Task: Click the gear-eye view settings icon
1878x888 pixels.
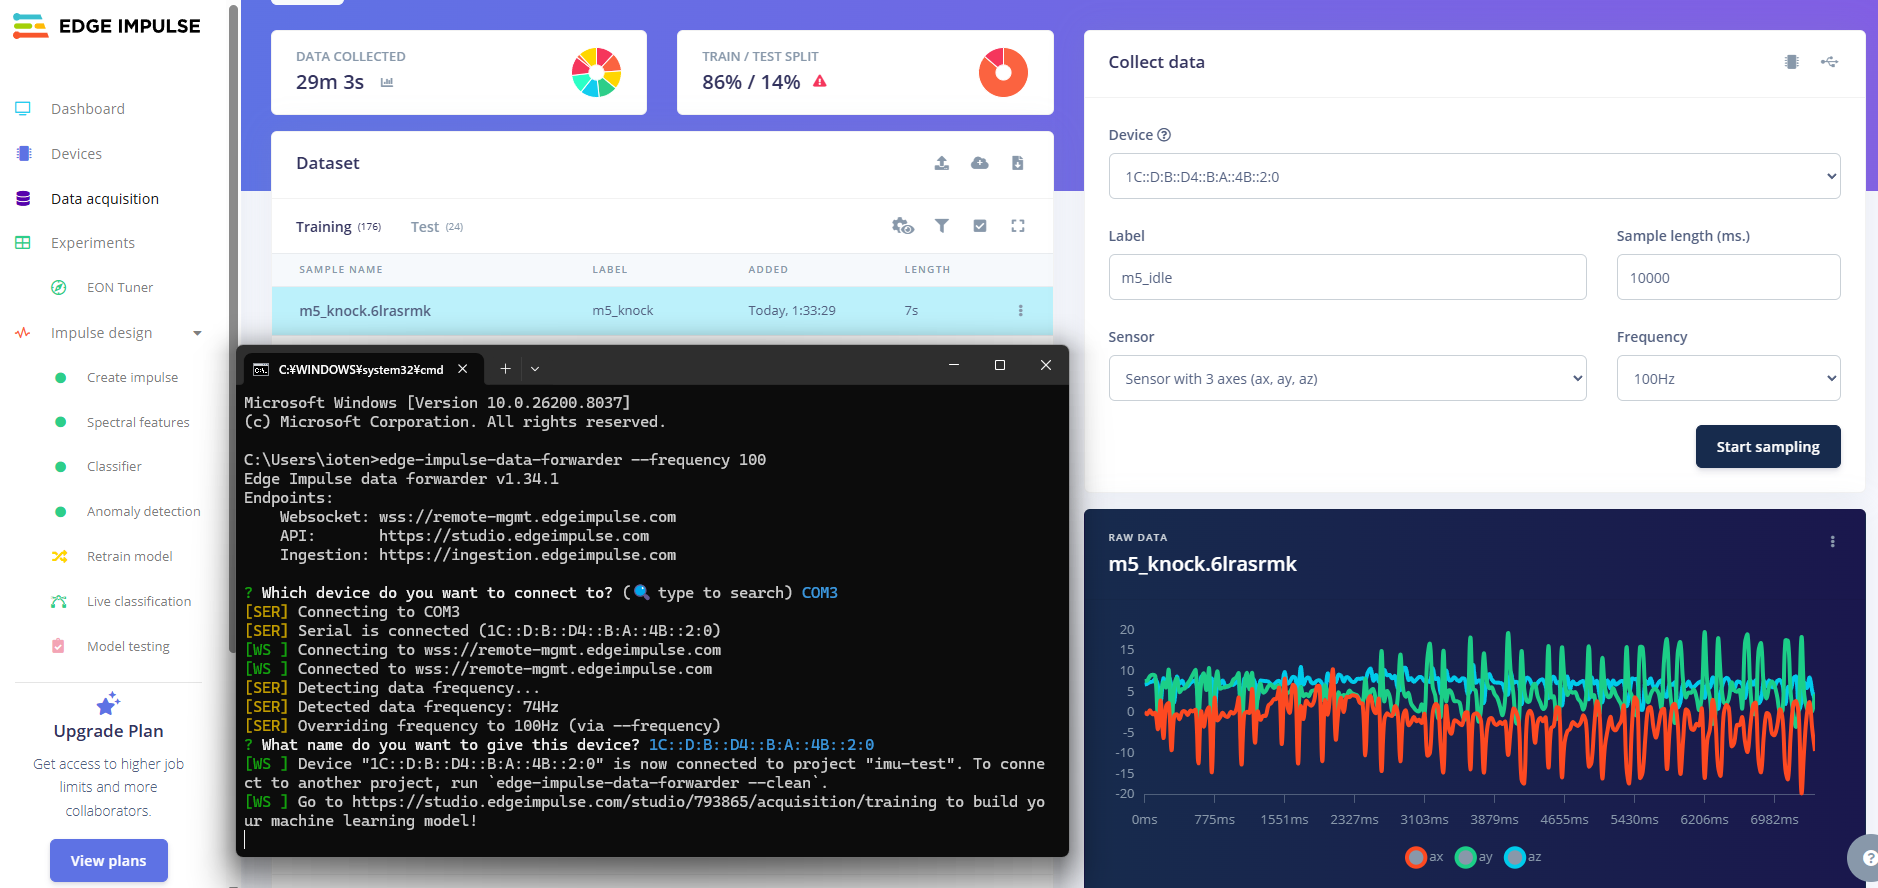Action: (902, 226)
